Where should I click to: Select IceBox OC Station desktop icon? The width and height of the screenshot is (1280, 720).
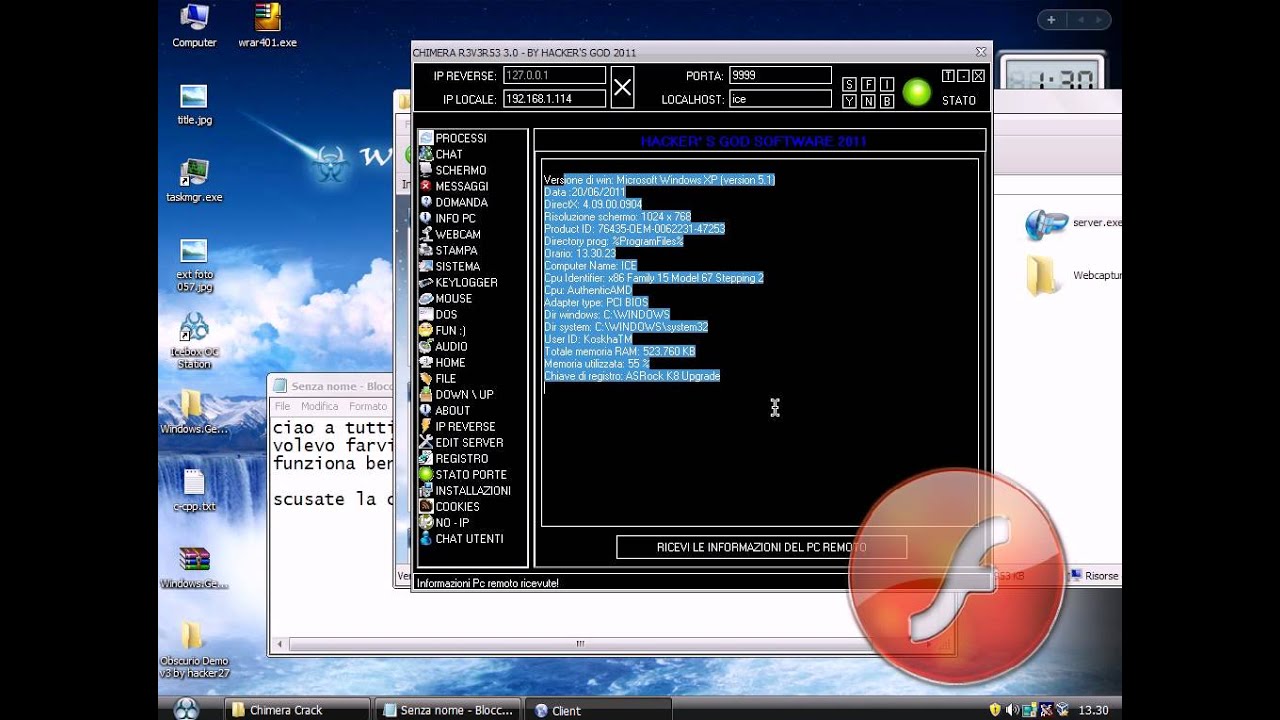click(x=194, y=341)
